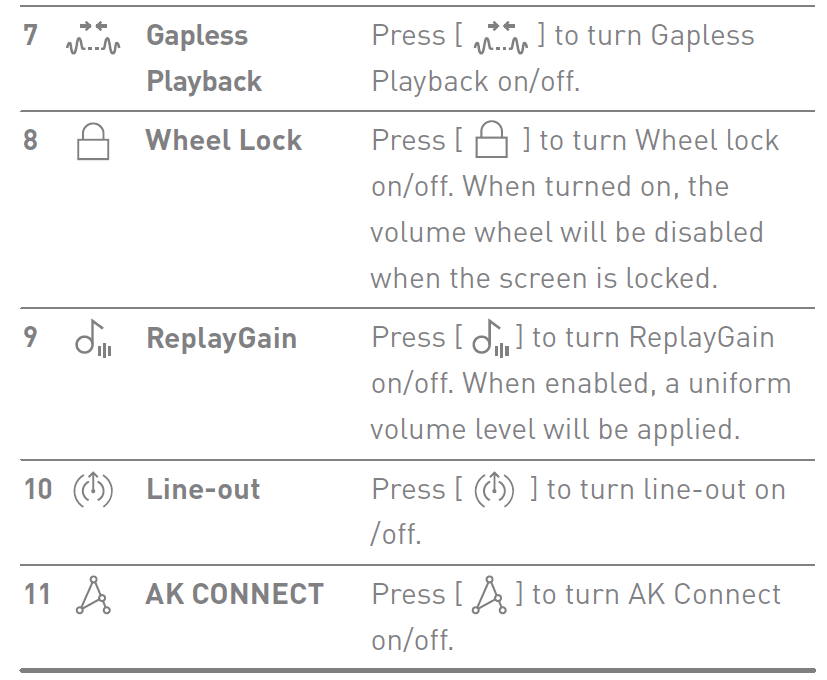Select the bold "Line-out" label
The width and height of the screenshot is (827, 680).
[203, 489]
